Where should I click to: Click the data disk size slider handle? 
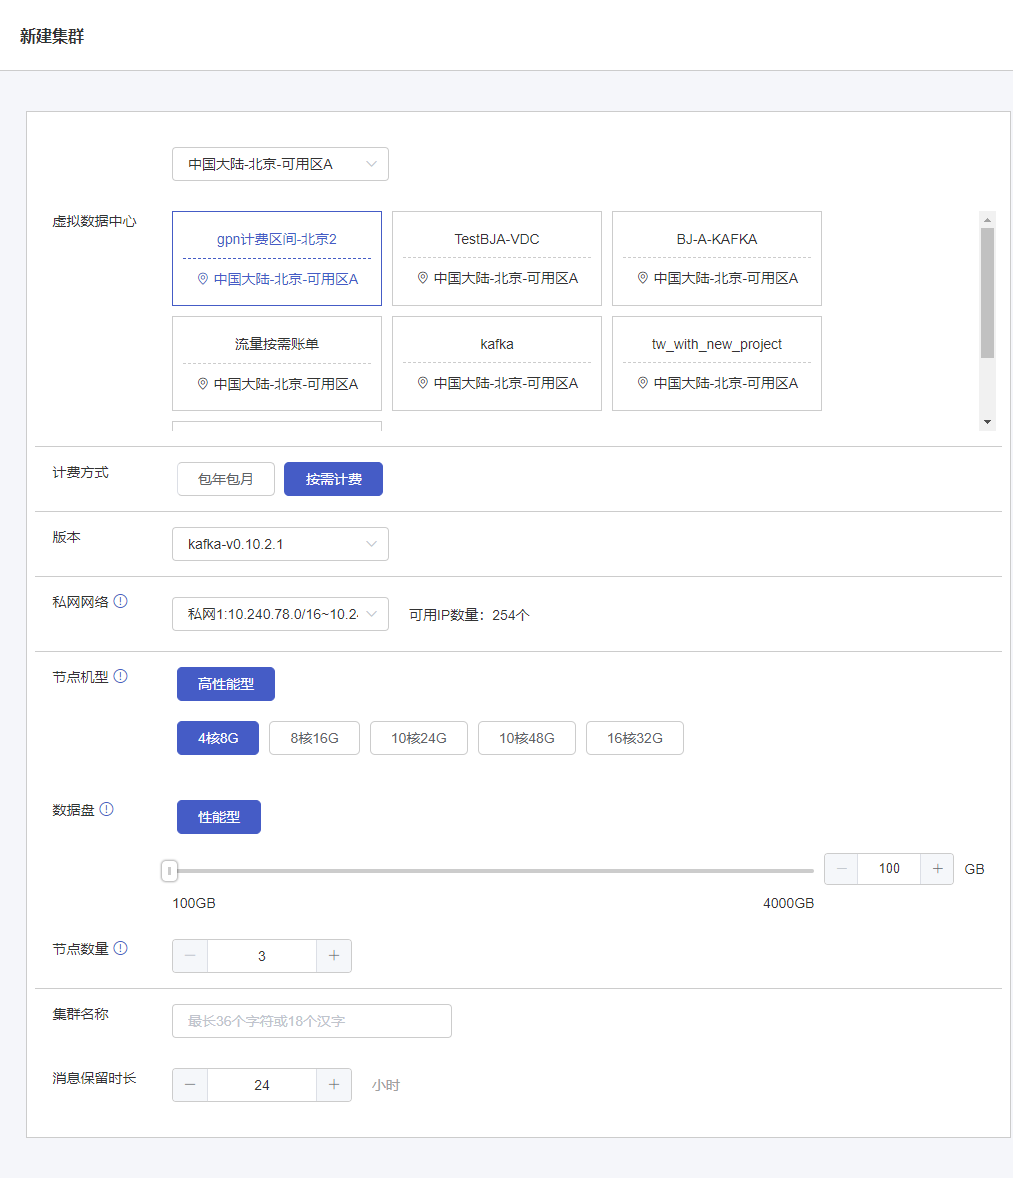coord(170,871)
